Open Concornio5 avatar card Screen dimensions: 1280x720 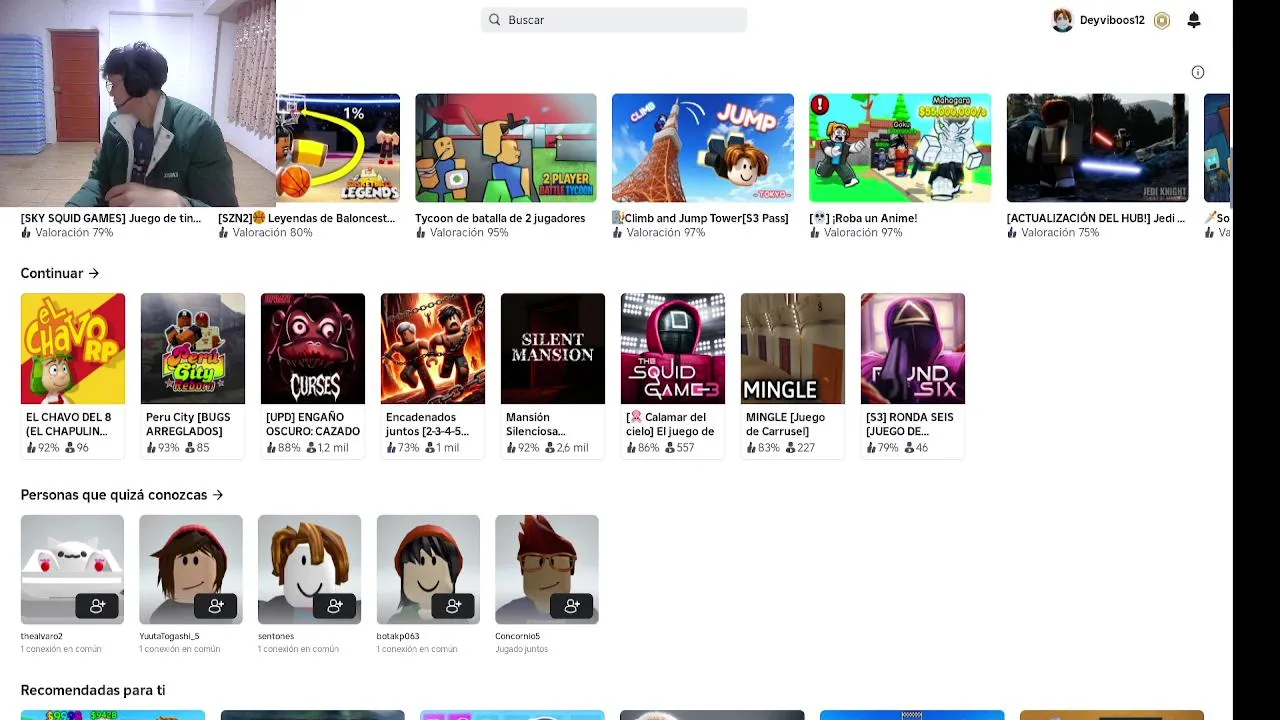(547, 569)
